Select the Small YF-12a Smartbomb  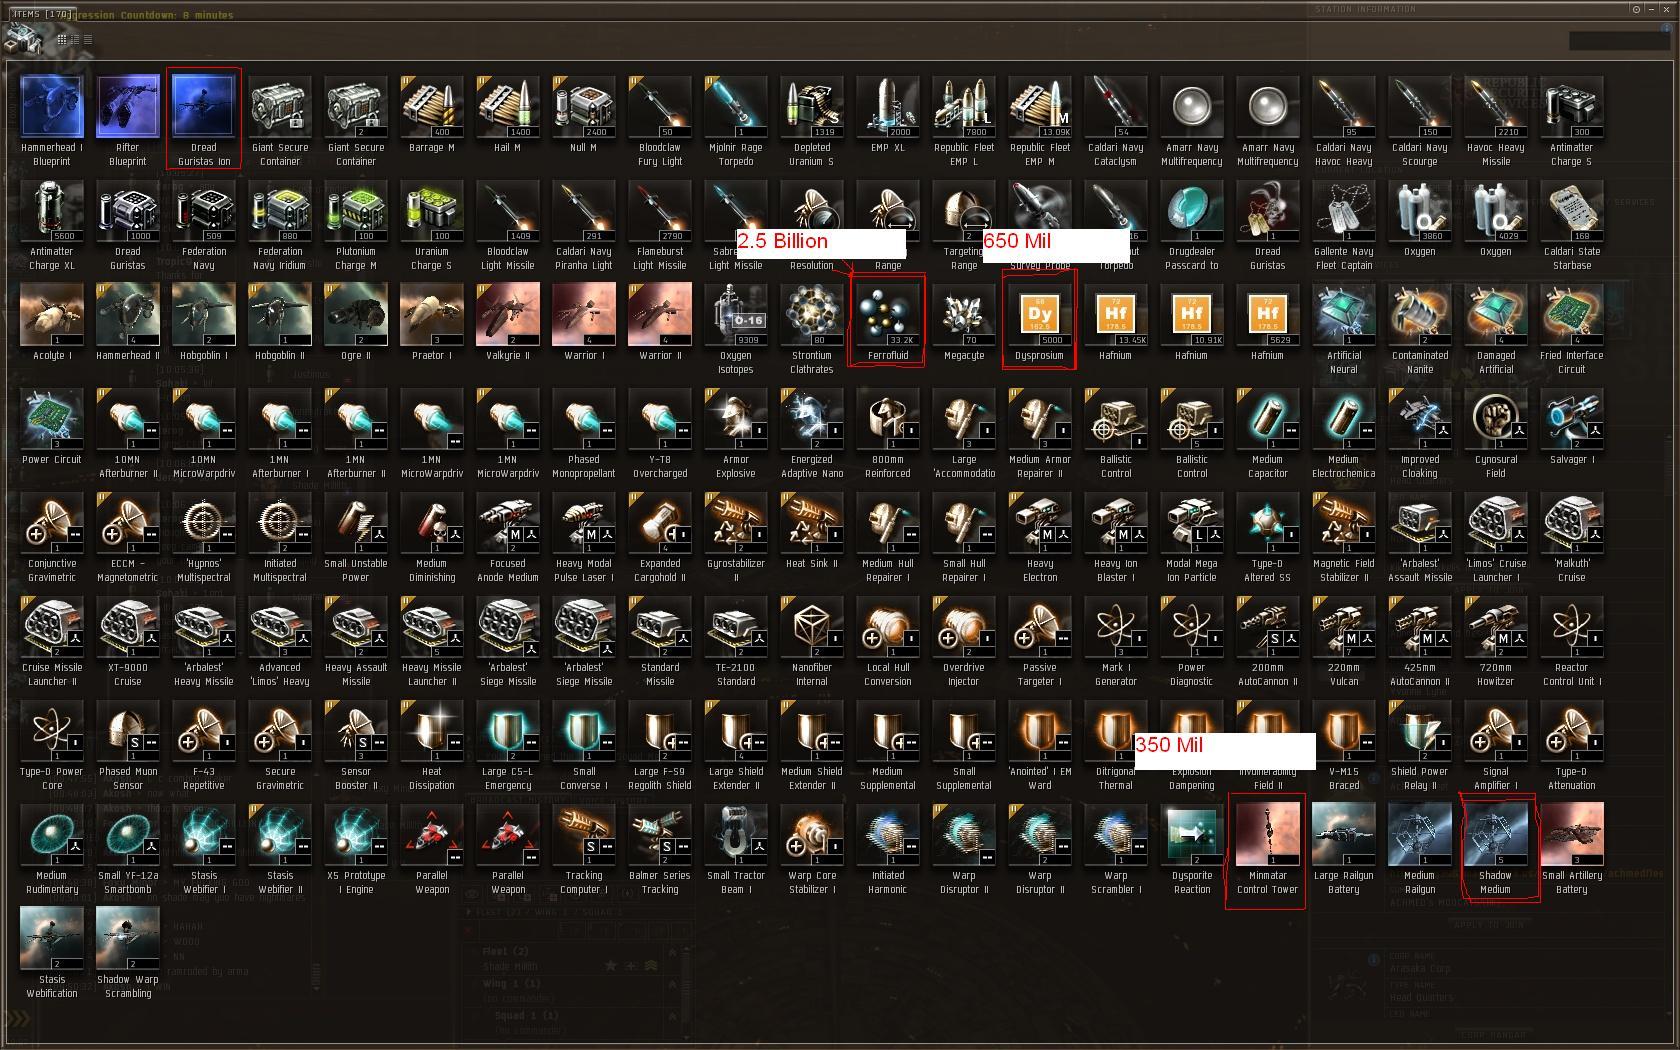(128, 848)
